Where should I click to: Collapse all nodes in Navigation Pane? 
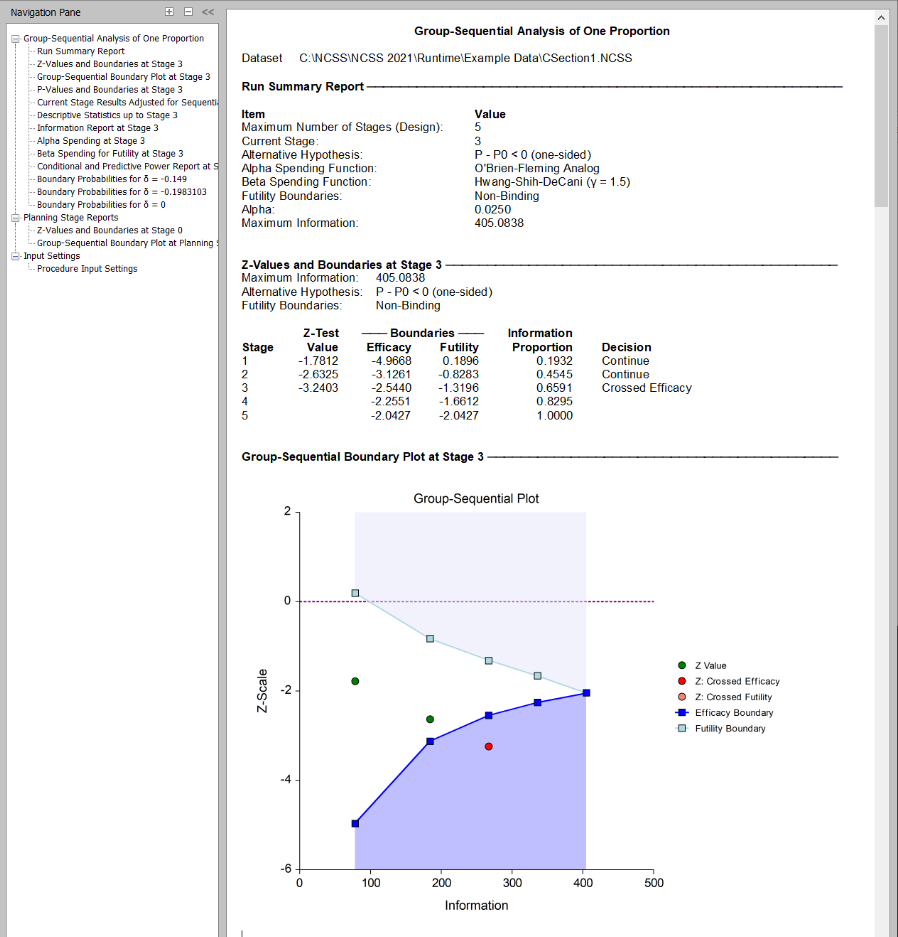point(188,12)
